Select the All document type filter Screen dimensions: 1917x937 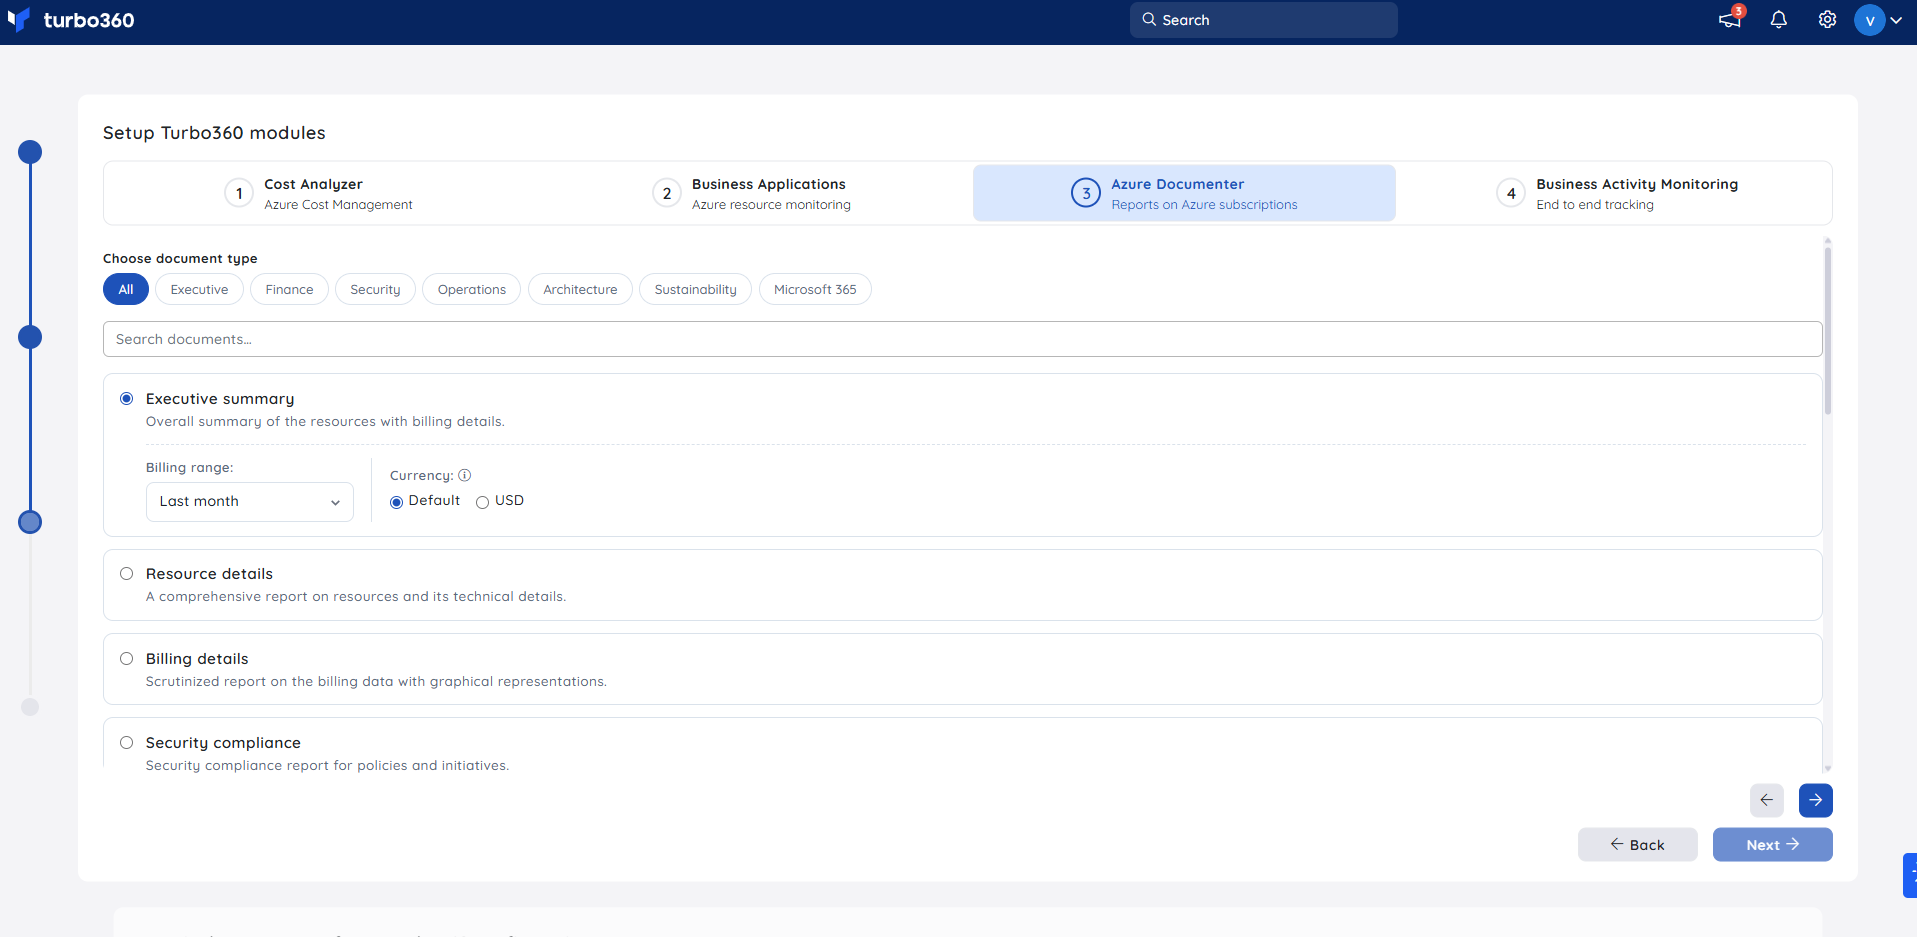(126, 289)
